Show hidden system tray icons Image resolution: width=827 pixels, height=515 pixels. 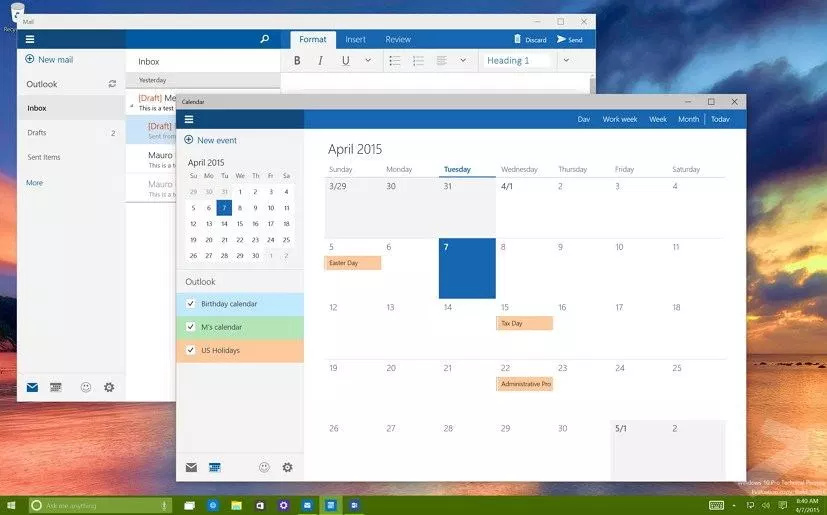tap(734, 506)
